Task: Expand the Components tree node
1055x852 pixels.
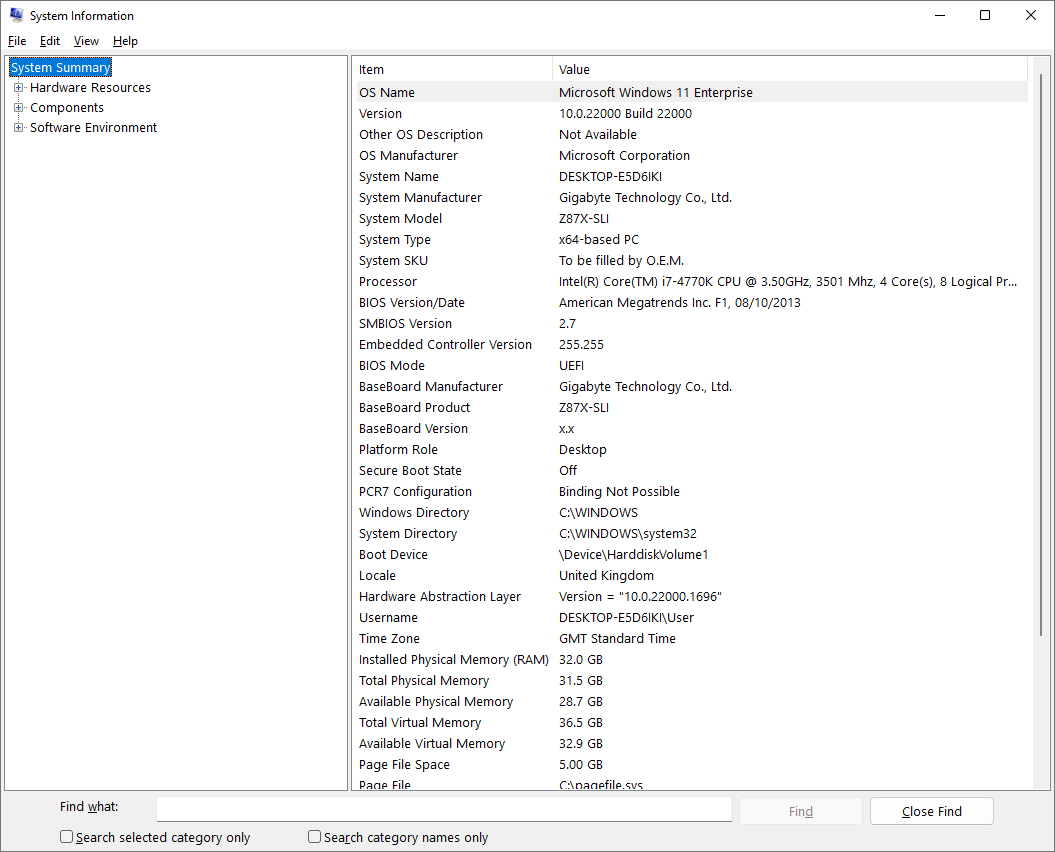Action: 18,108
